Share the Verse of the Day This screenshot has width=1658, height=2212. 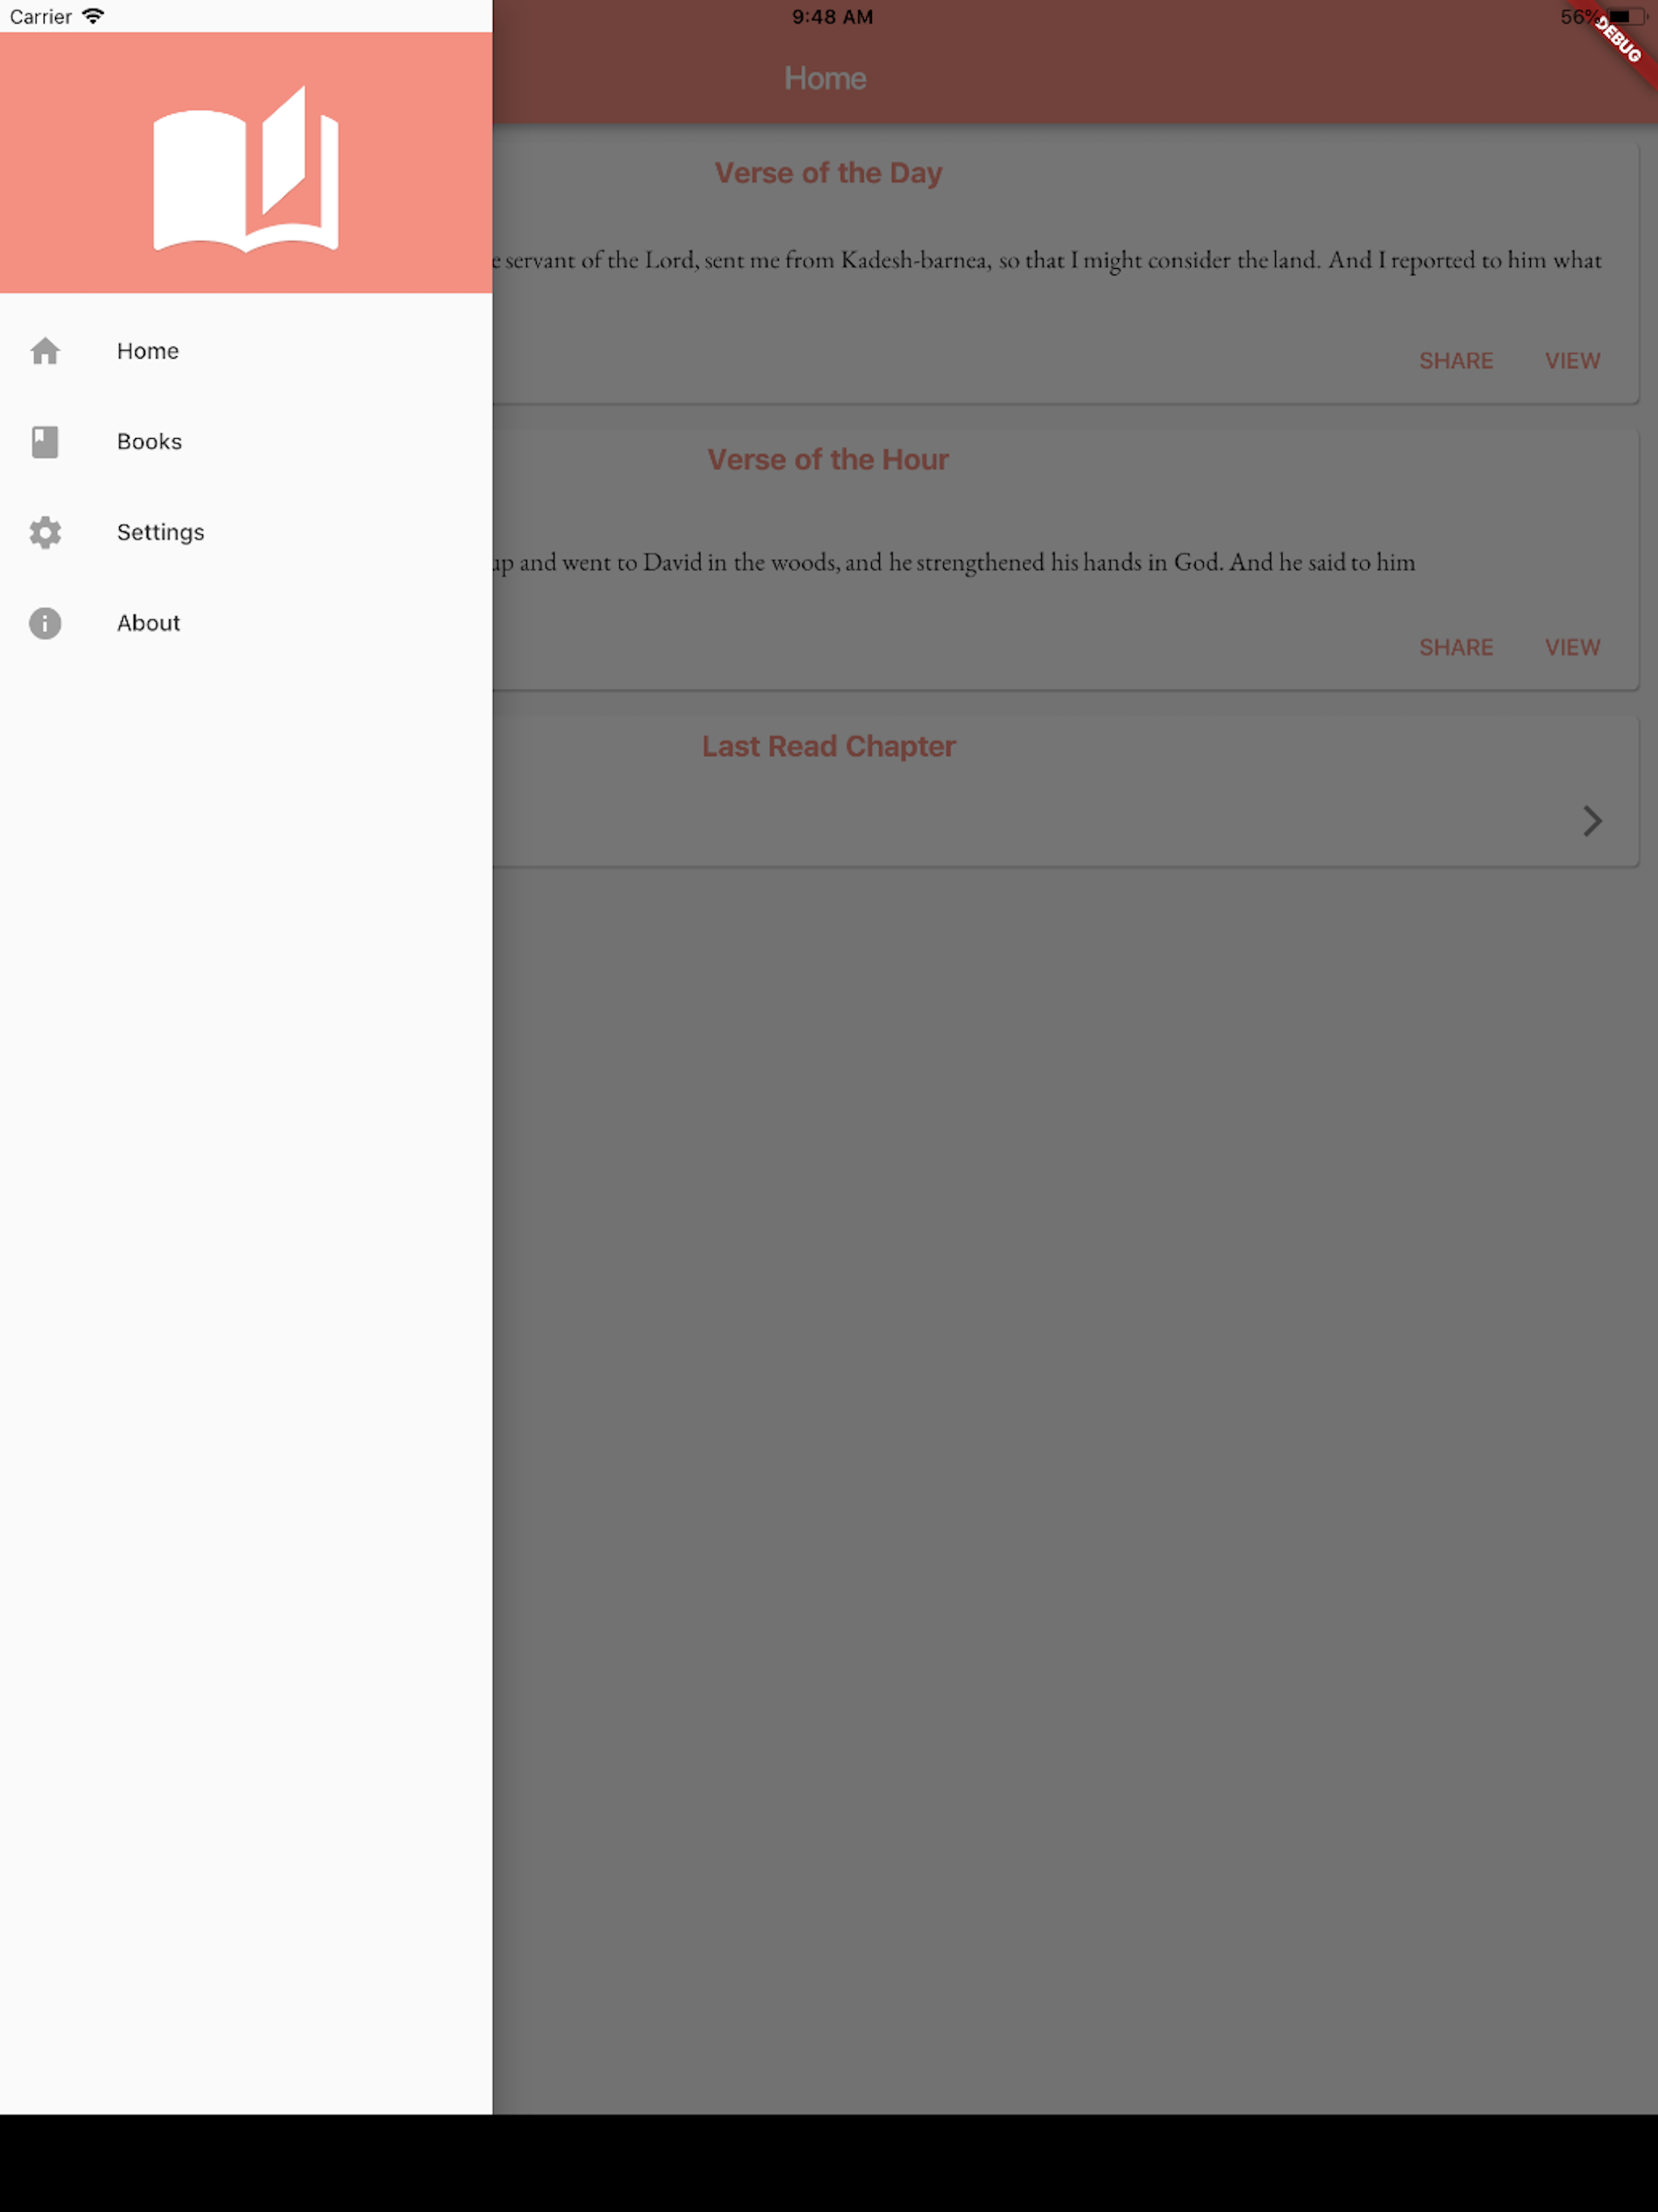(x=1455, y=361)
